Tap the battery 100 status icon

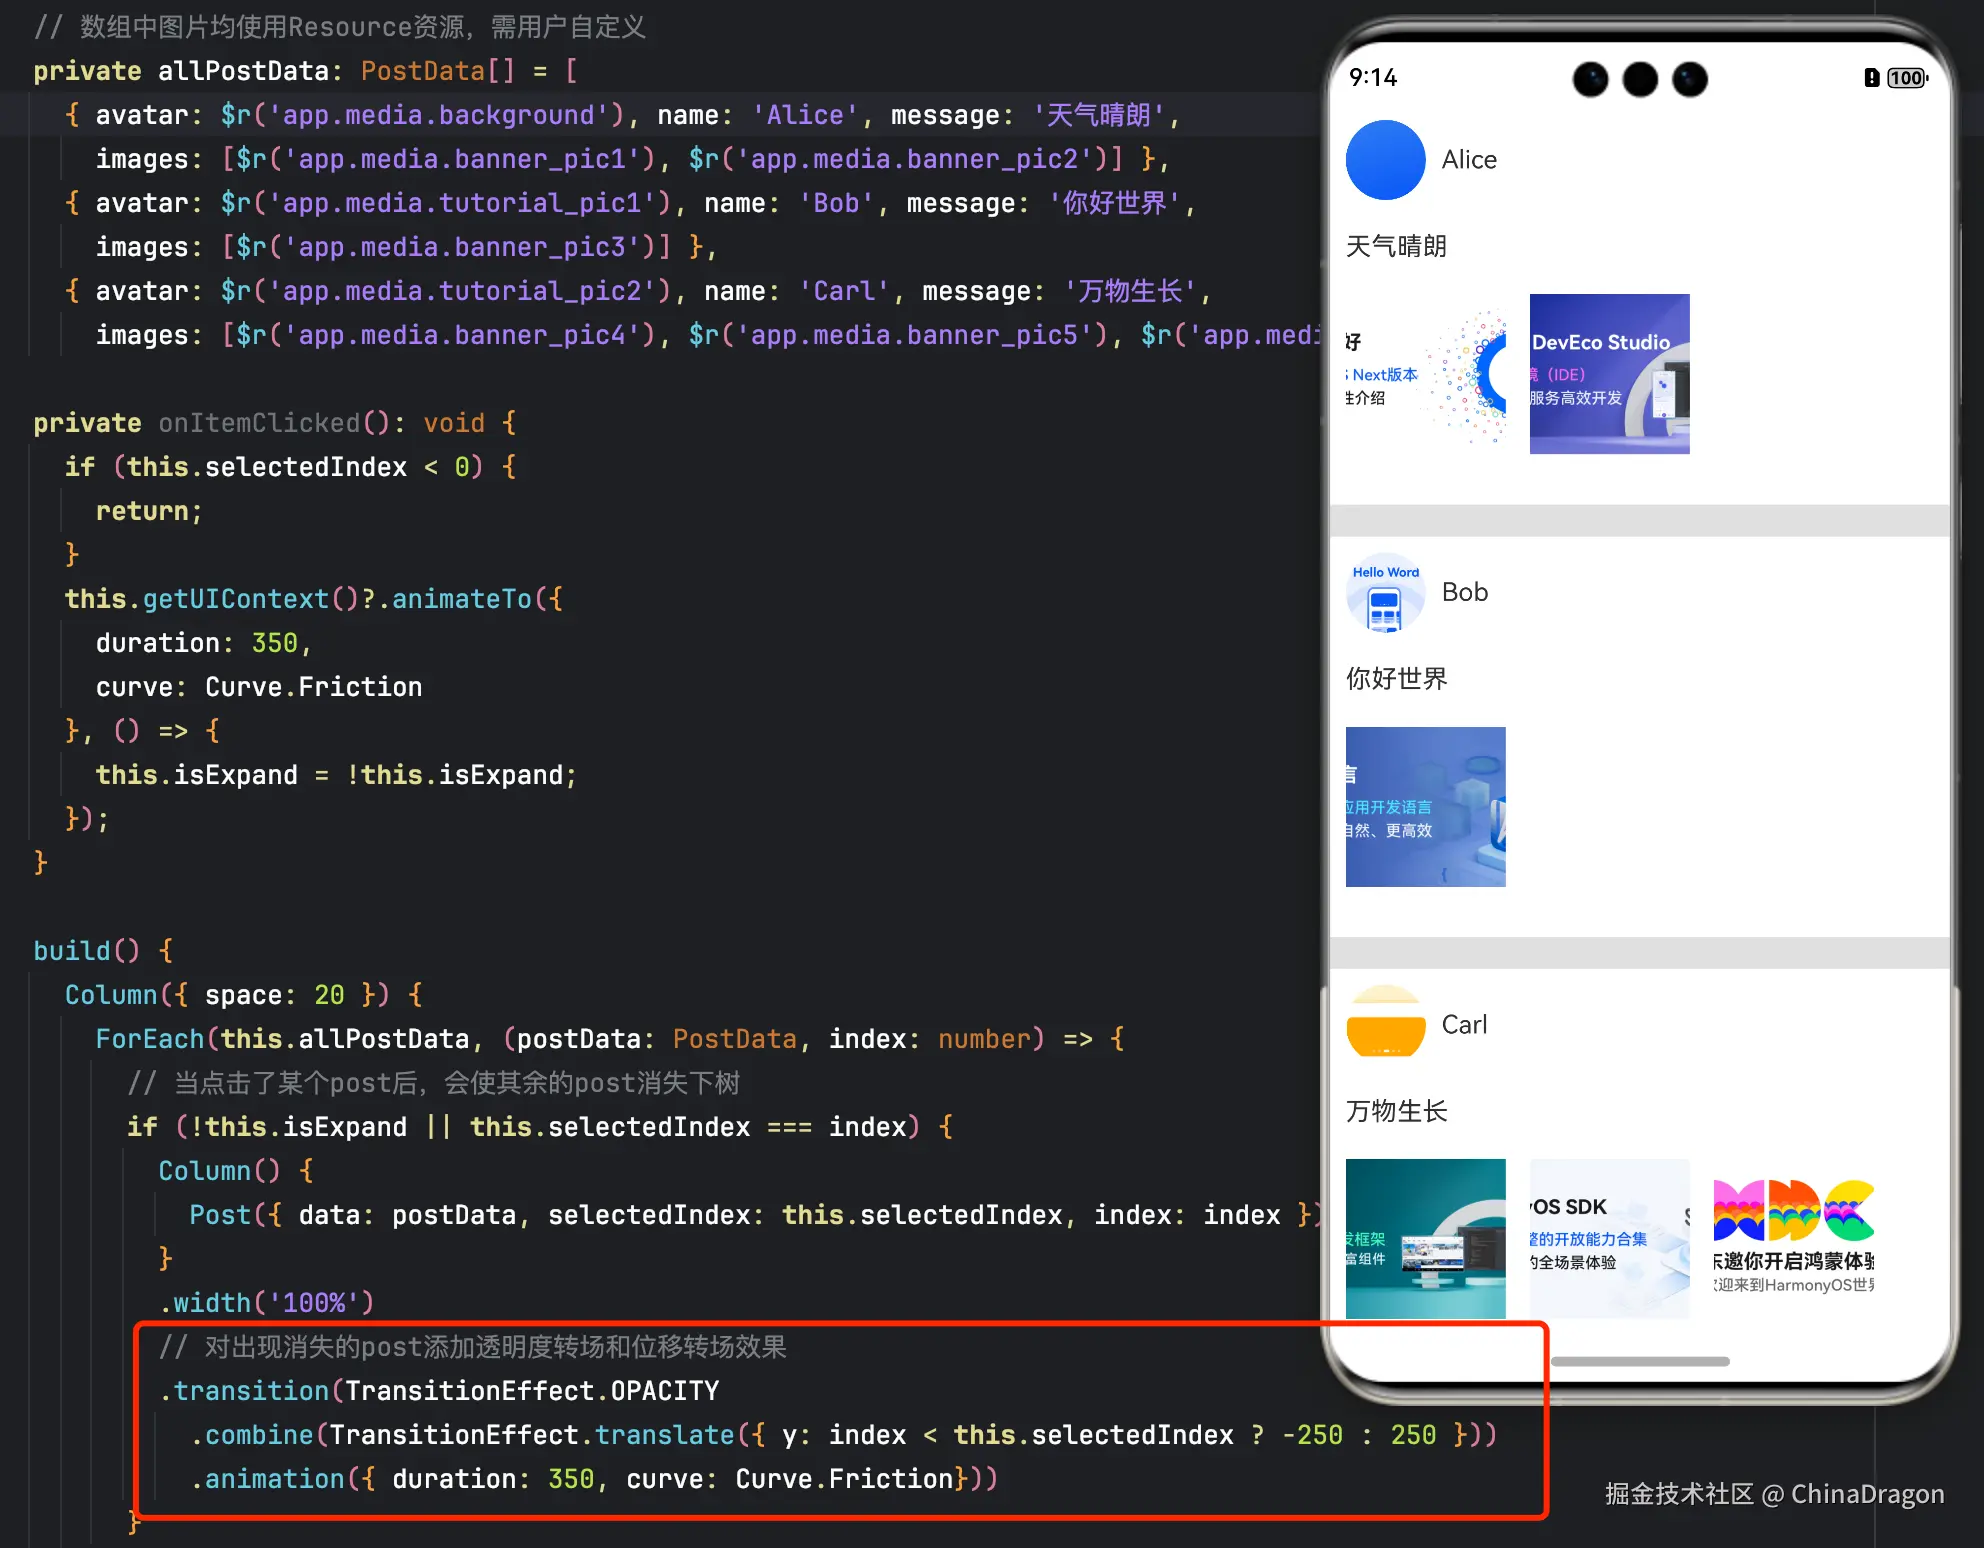point(1907,78)
